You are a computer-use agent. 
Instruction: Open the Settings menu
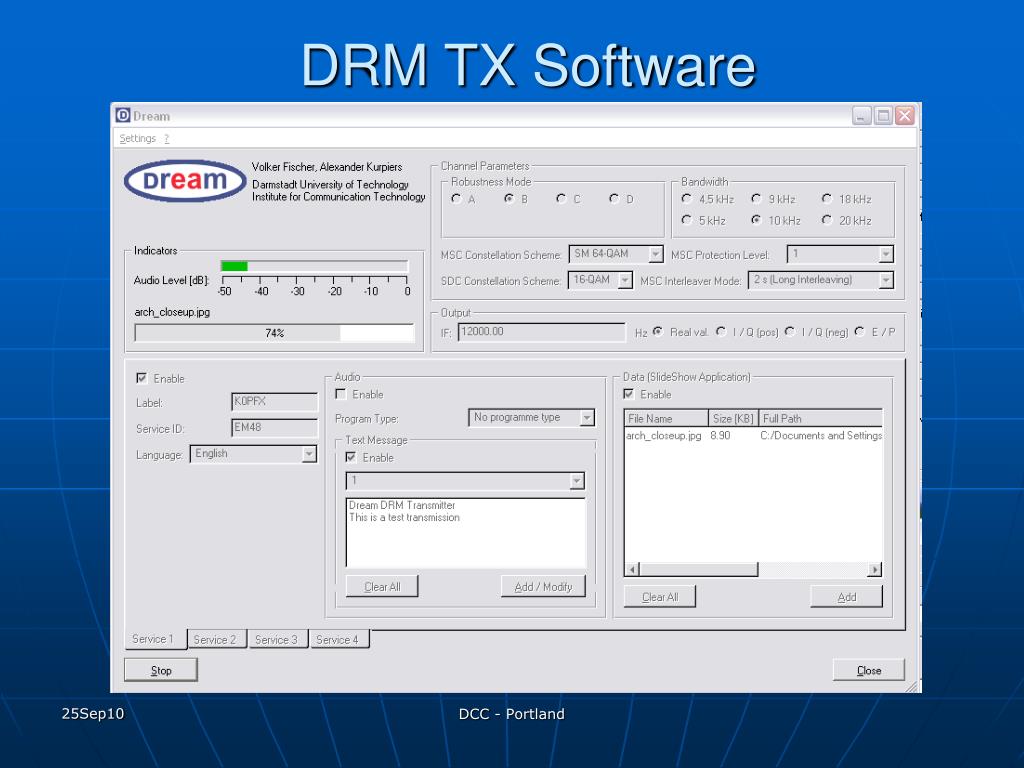pyautogui.click(x=138, y=138)
